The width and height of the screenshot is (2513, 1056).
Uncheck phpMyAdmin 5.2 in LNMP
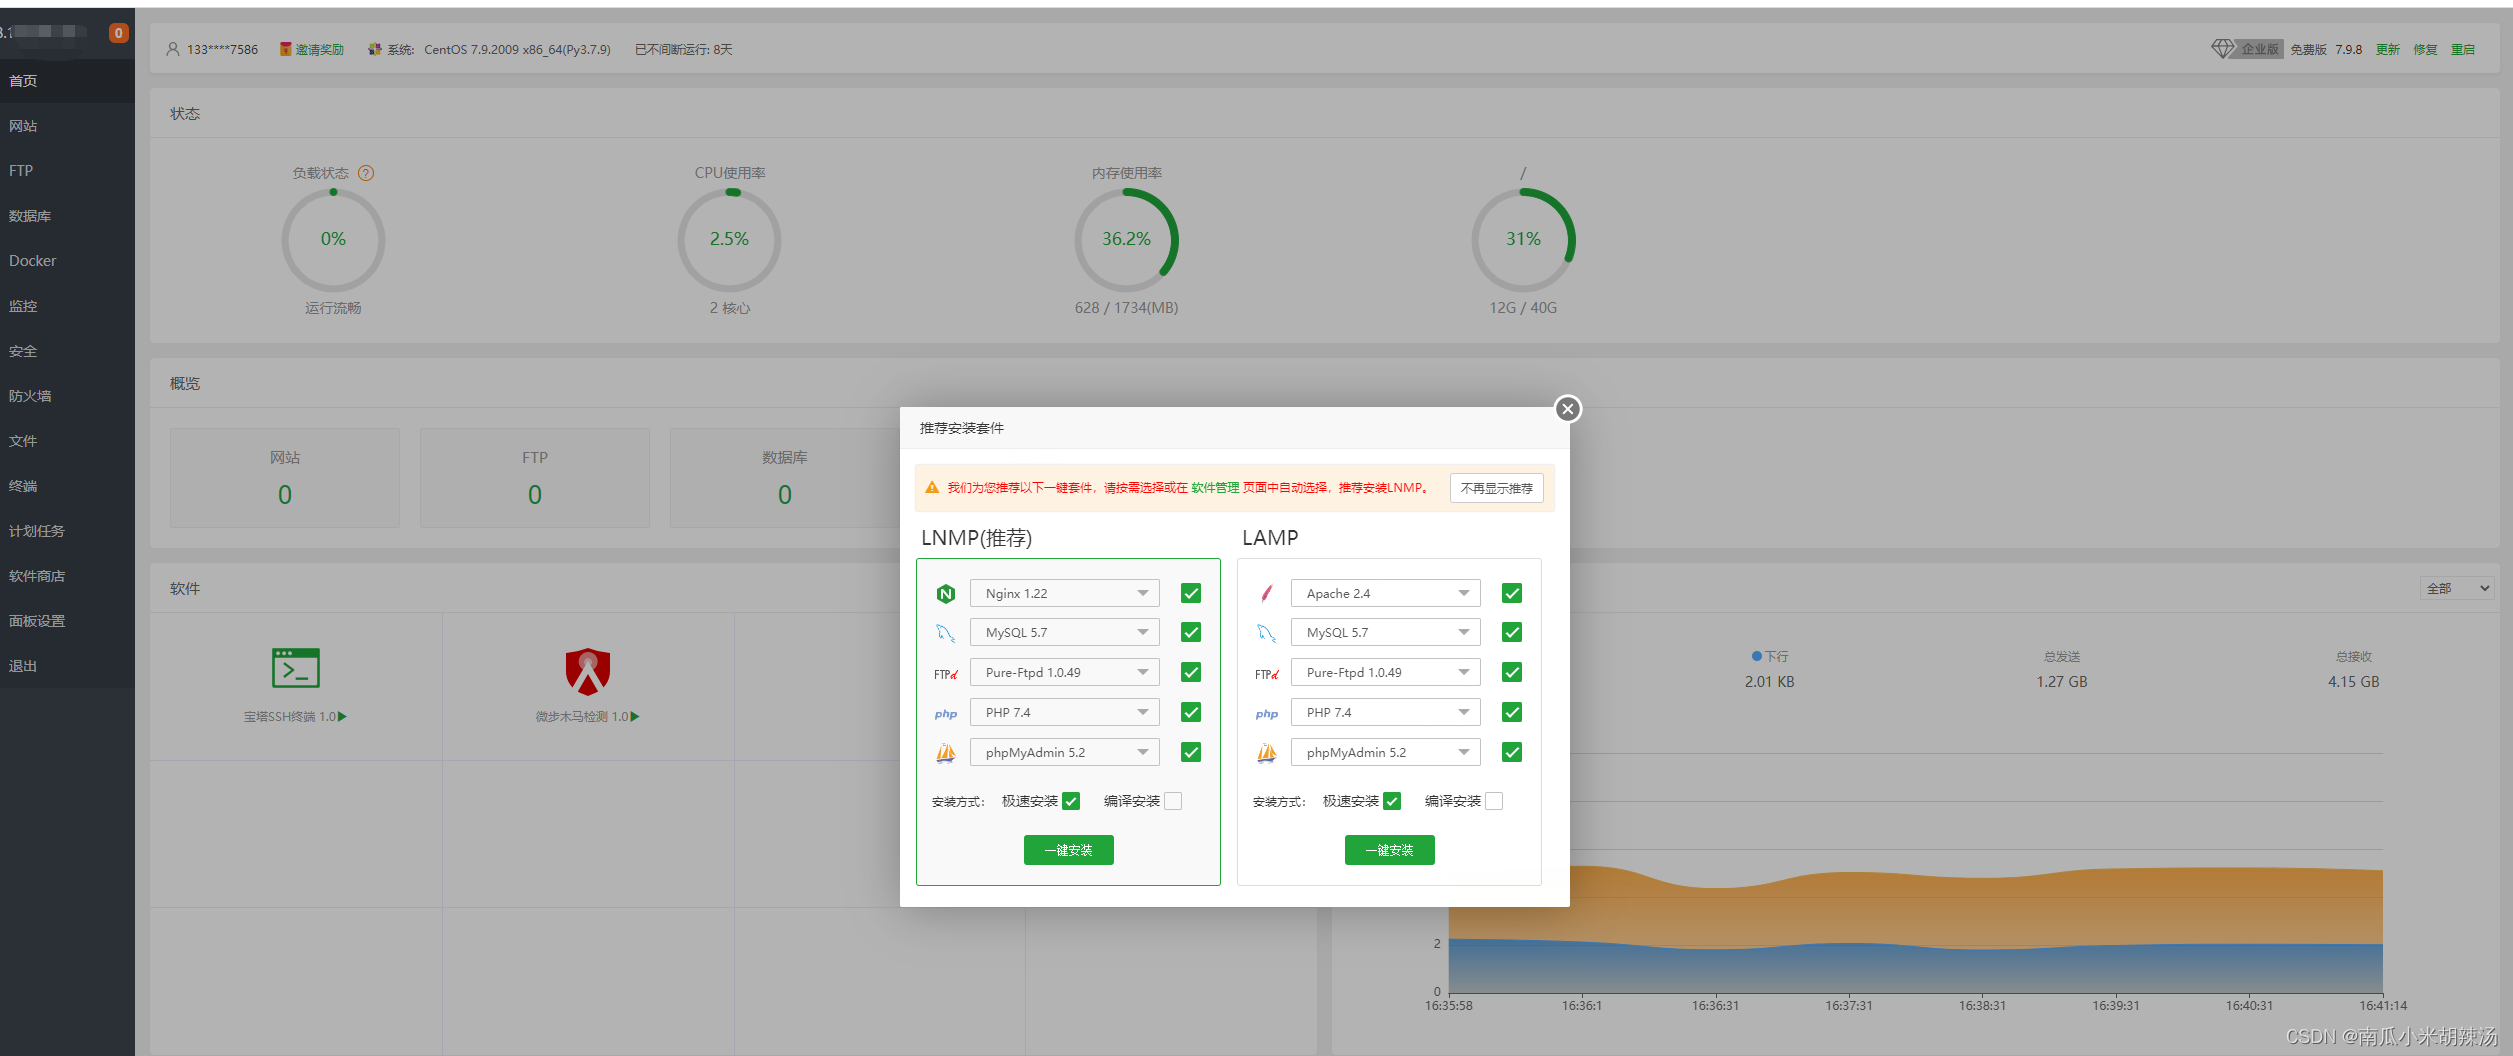1191,753
